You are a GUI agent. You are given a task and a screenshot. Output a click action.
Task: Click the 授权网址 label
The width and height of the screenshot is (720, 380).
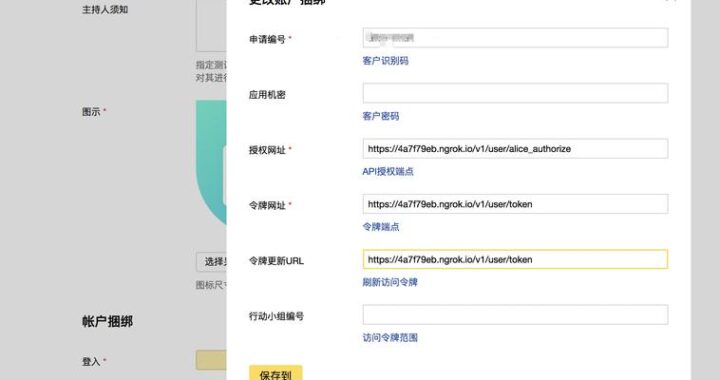(x=267, y=150)
